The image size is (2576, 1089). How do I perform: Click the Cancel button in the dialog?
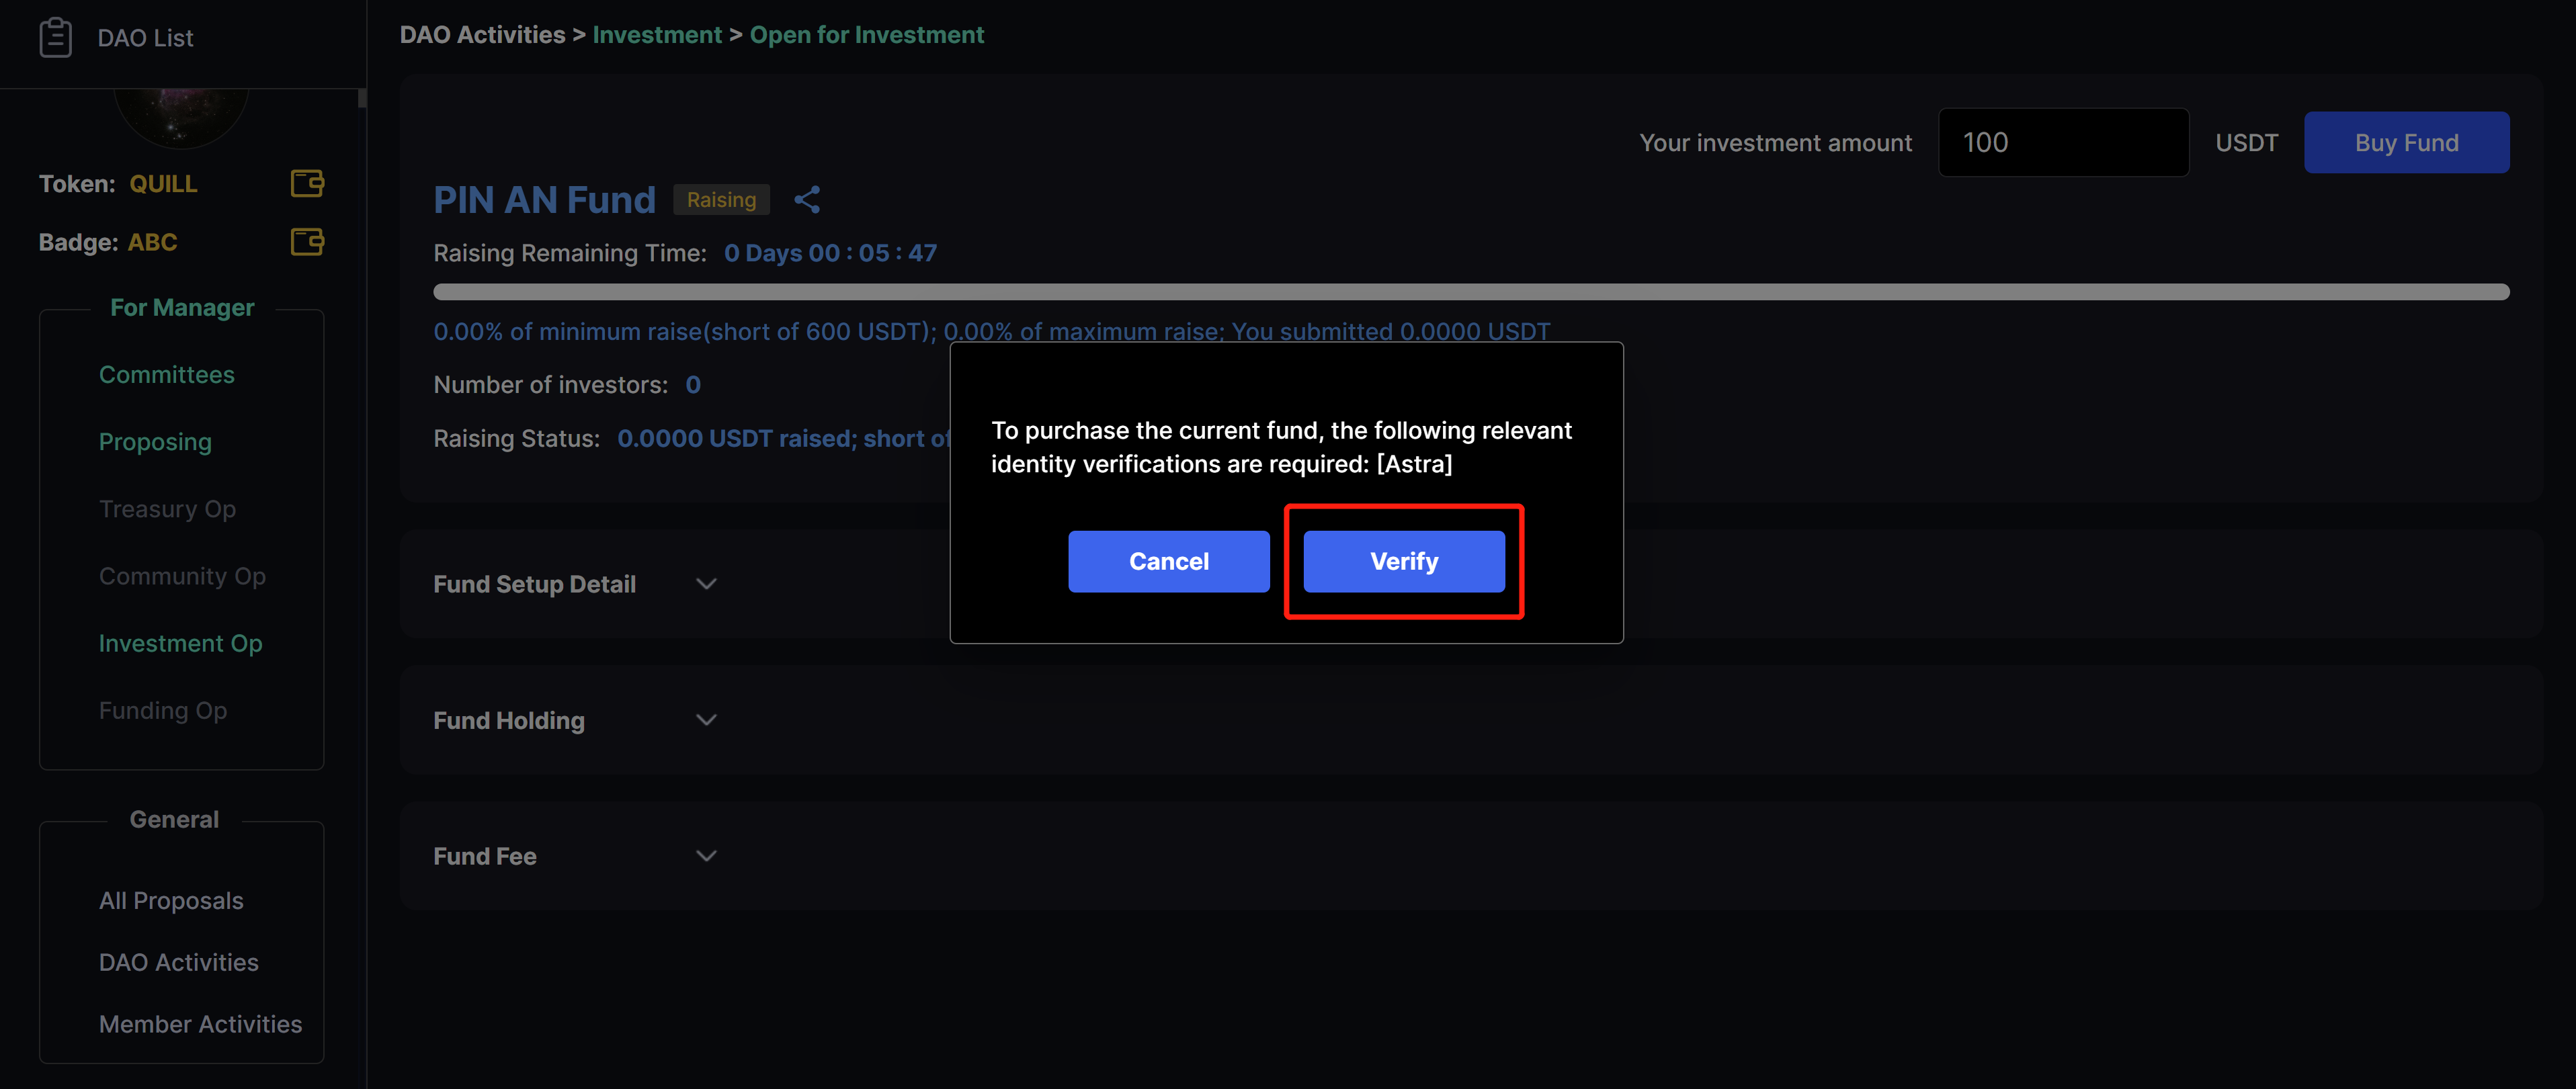pos(1169,562)
